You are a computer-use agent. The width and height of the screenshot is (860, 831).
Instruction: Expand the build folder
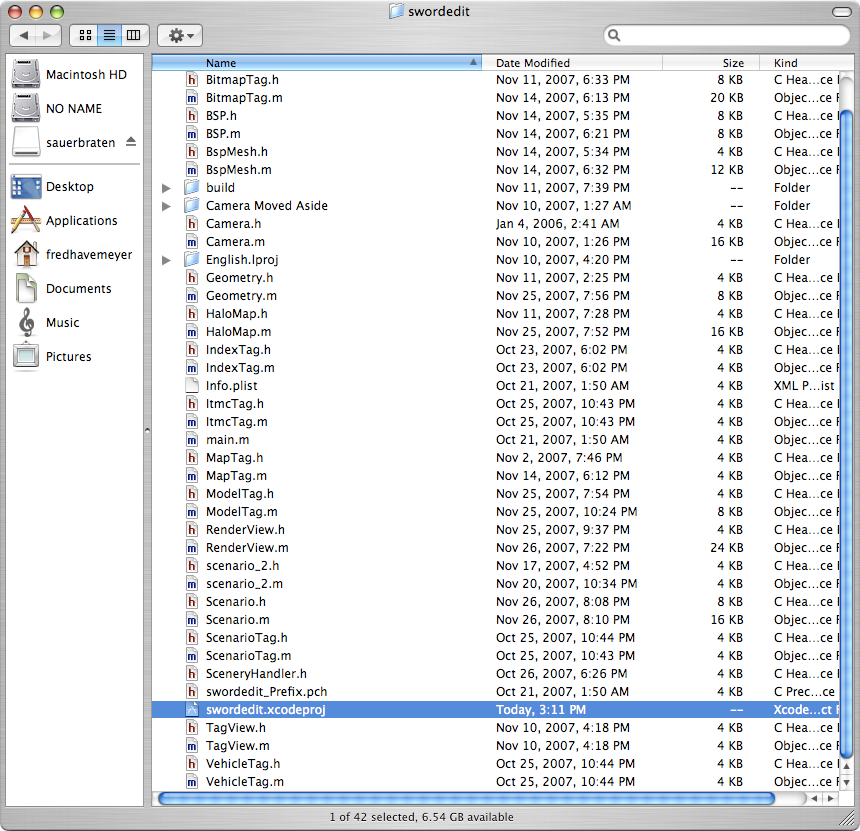click(x=166, y=188)
